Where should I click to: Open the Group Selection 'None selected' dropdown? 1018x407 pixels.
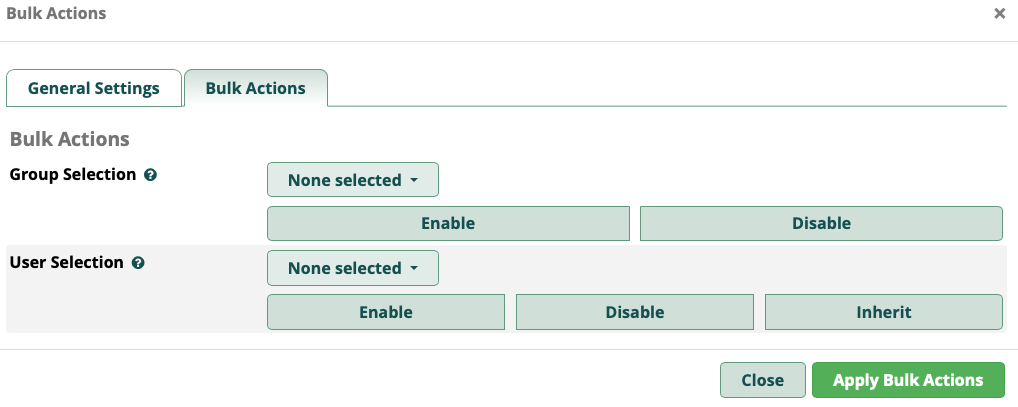(352, 180)
